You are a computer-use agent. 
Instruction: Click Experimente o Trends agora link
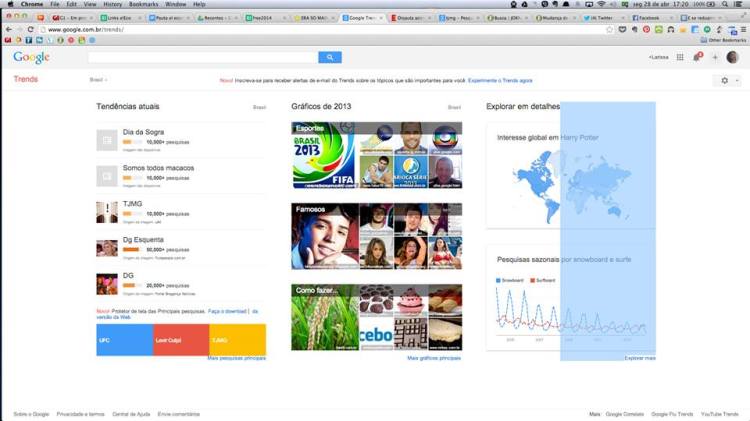click(x=500, y=80)
